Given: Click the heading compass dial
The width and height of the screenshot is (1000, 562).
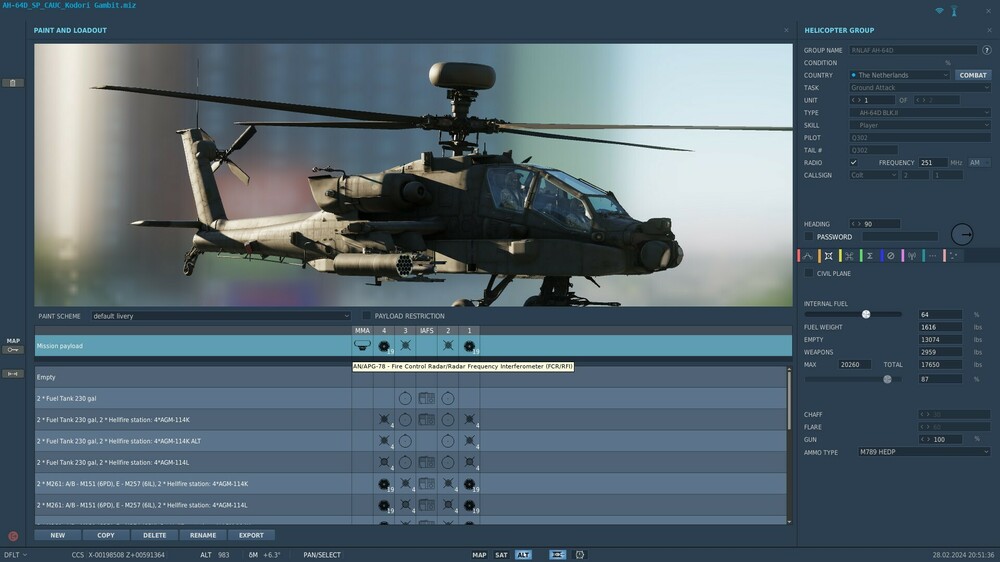Looking at the screenshot, I should [962, 234].
